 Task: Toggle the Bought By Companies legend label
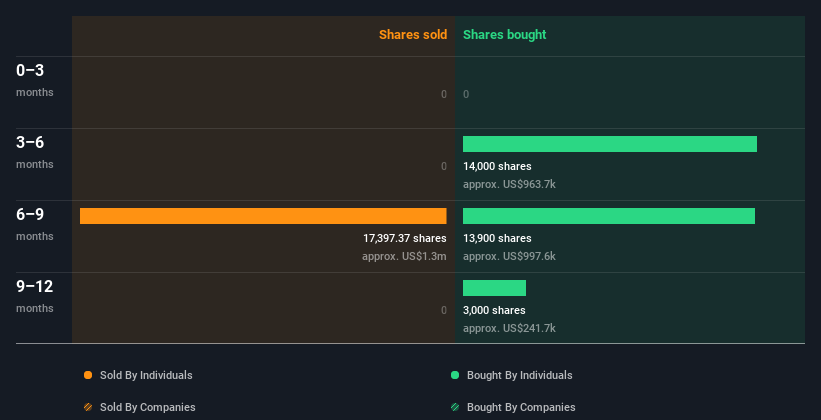point(521,407)
